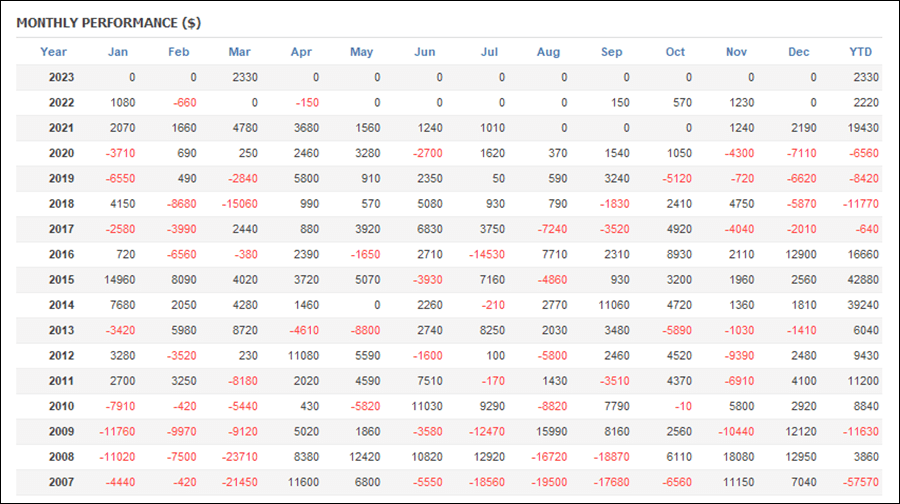The image size is (900, 504).
Task: Click the Nov column header
Action: [x=736, y=52]
